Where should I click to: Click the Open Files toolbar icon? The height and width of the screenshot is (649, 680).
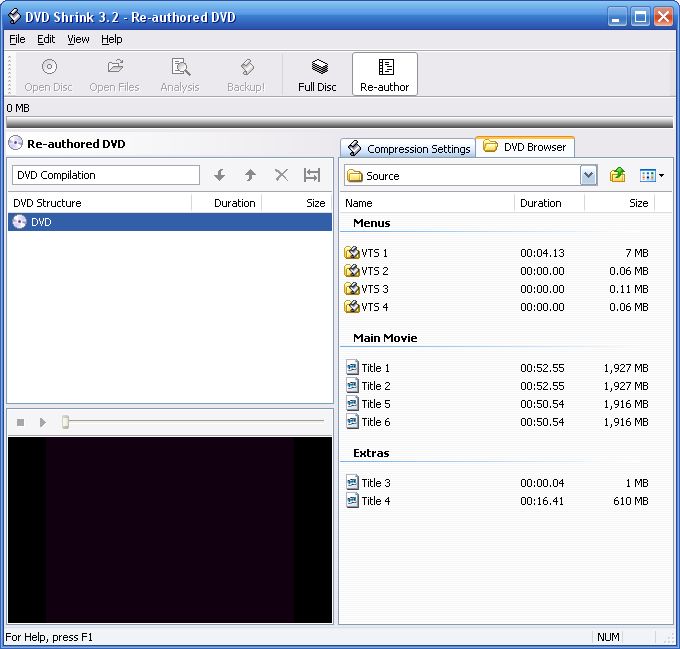pyautogui.click(x=114, y=74)
